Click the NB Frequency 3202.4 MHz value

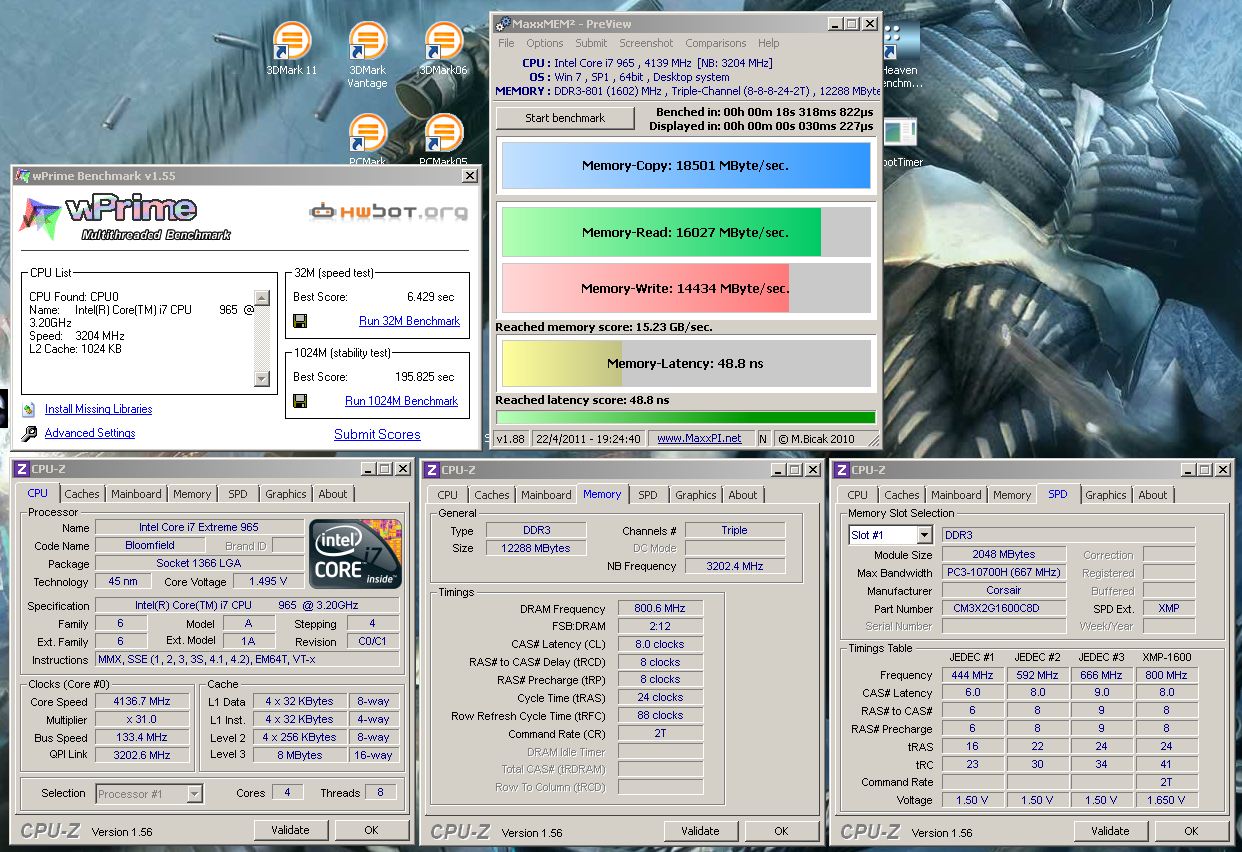[735, 566]
